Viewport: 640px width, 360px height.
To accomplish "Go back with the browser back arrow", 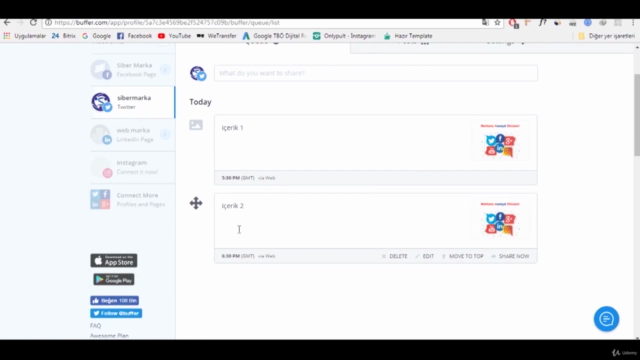I will pyautogui.click(x=7, y=22).
